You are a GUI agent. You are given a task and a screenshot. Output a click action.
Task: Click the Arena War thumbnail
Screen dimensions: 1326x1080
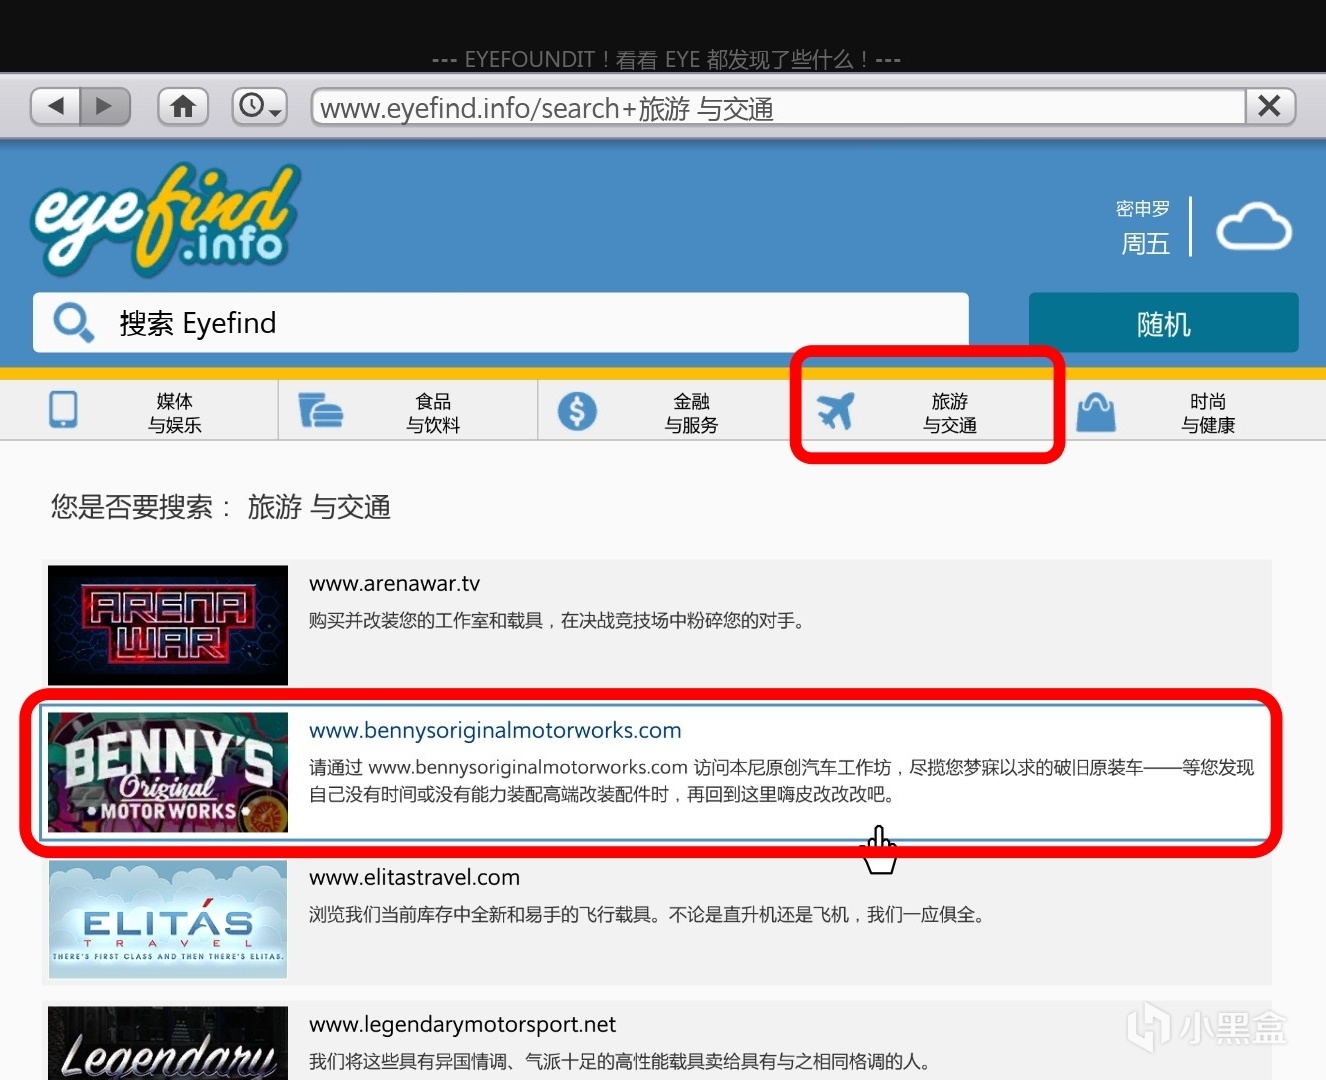point(168,625)
